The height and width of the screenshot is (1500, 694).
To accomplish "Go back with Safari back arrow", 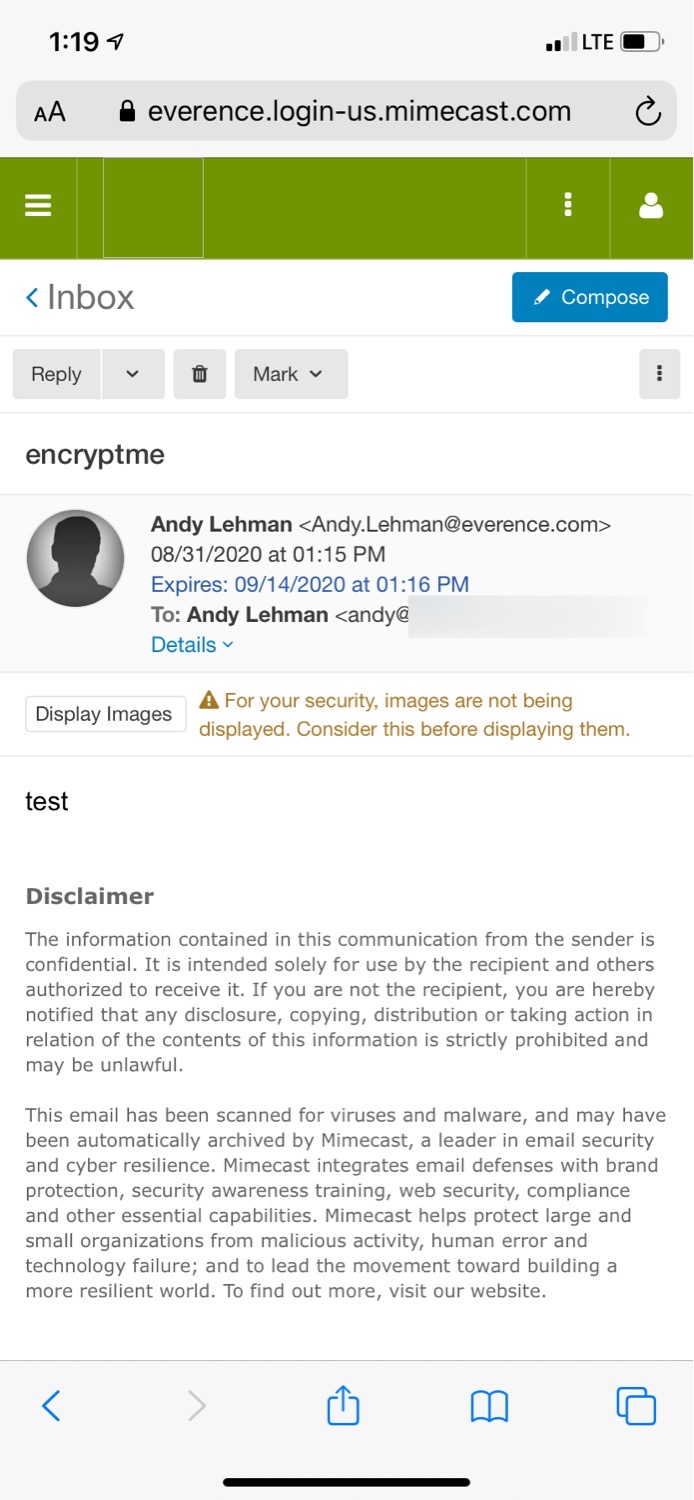I will (51, 1406).
